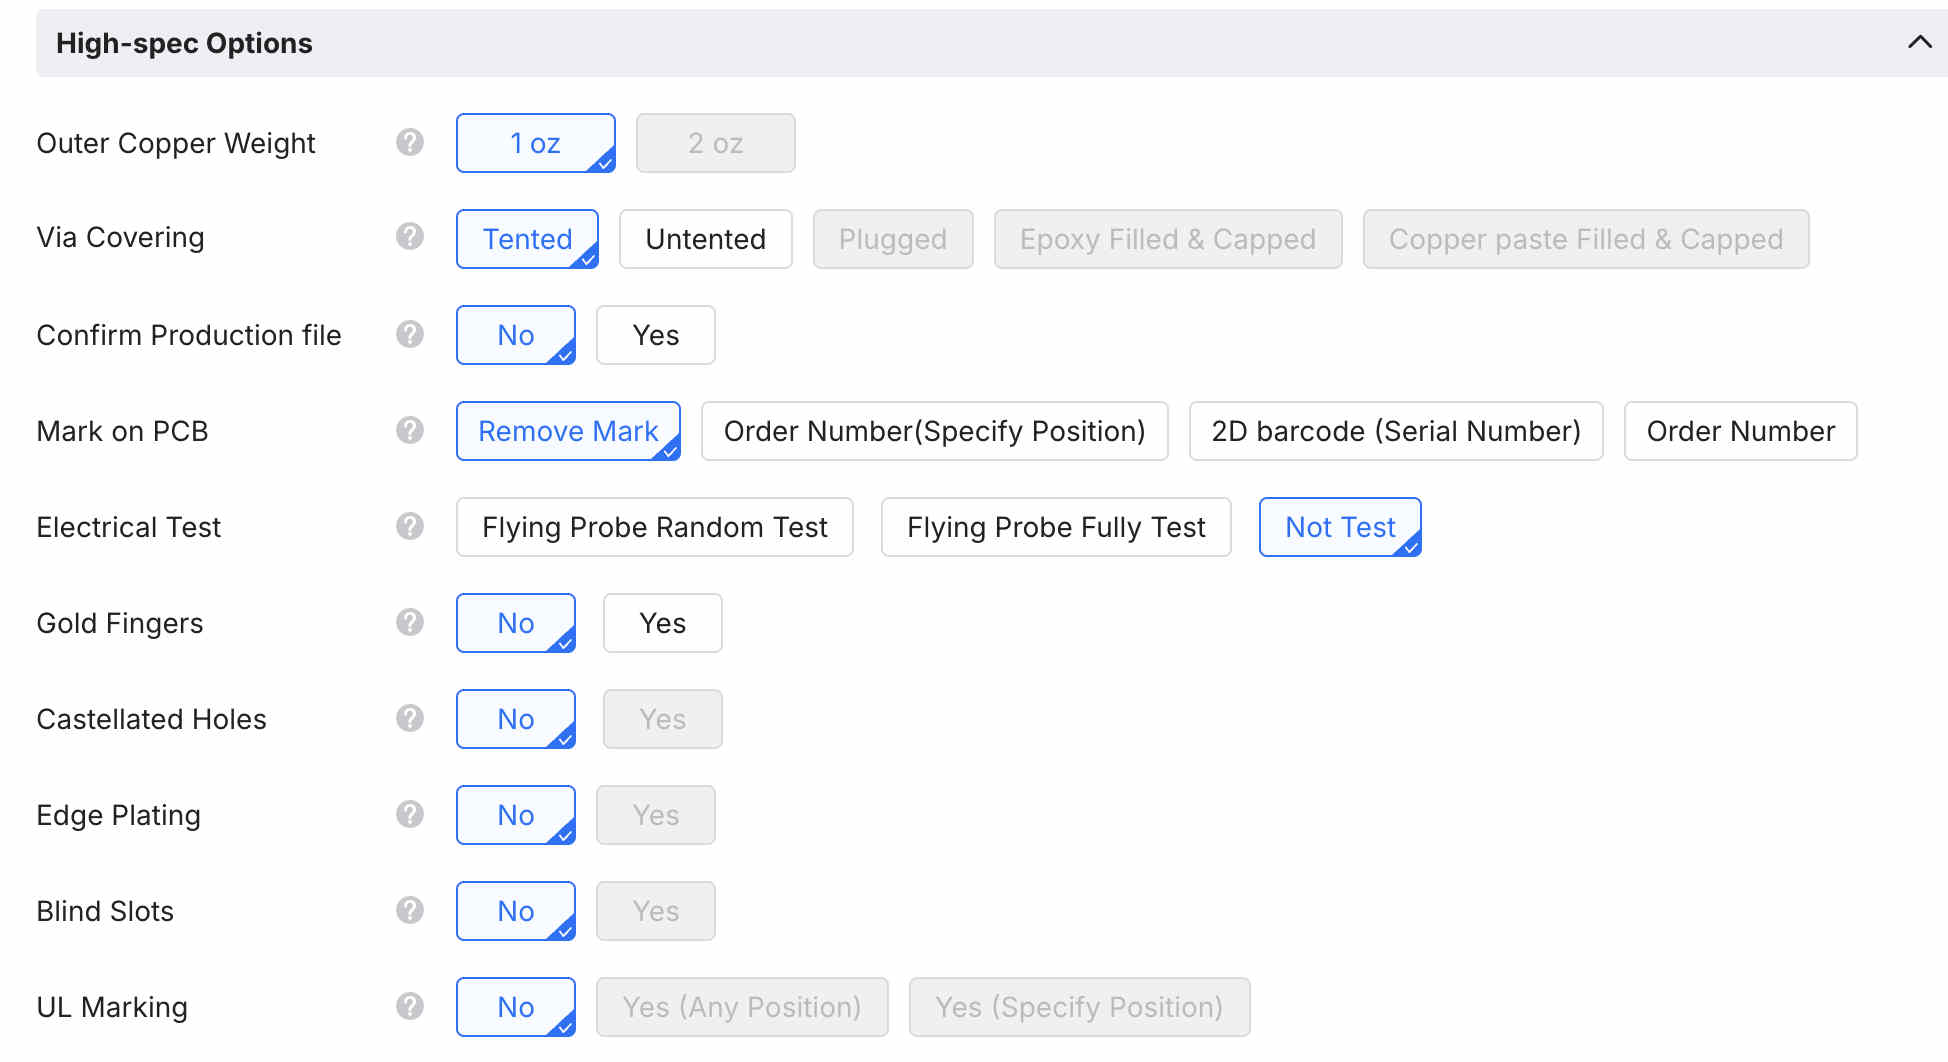Select 1 oz outer copper weight

click(535, 143)
